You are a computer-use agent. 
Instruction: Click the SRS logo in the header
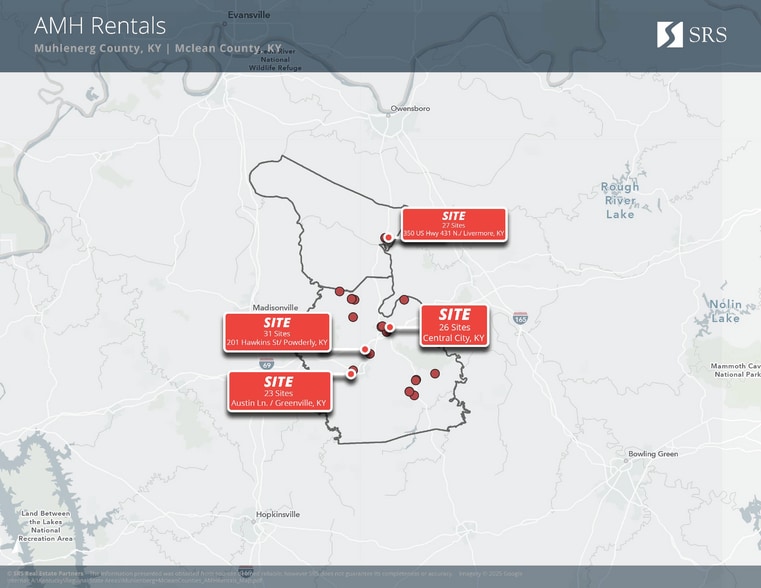(x=691, y=35)
